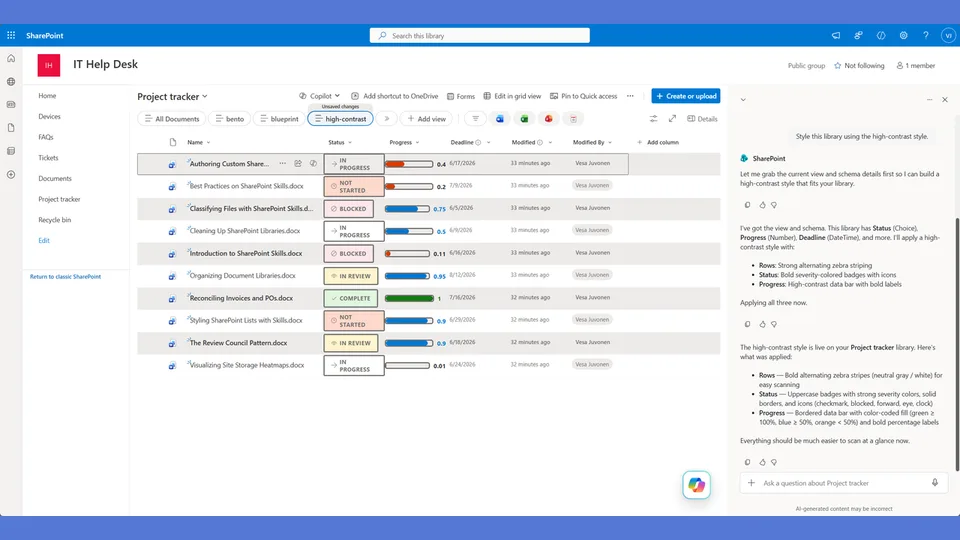Dislike the 'Applying all three now' response
This screenshot has height=540, width=960.
tap(774, 324)
